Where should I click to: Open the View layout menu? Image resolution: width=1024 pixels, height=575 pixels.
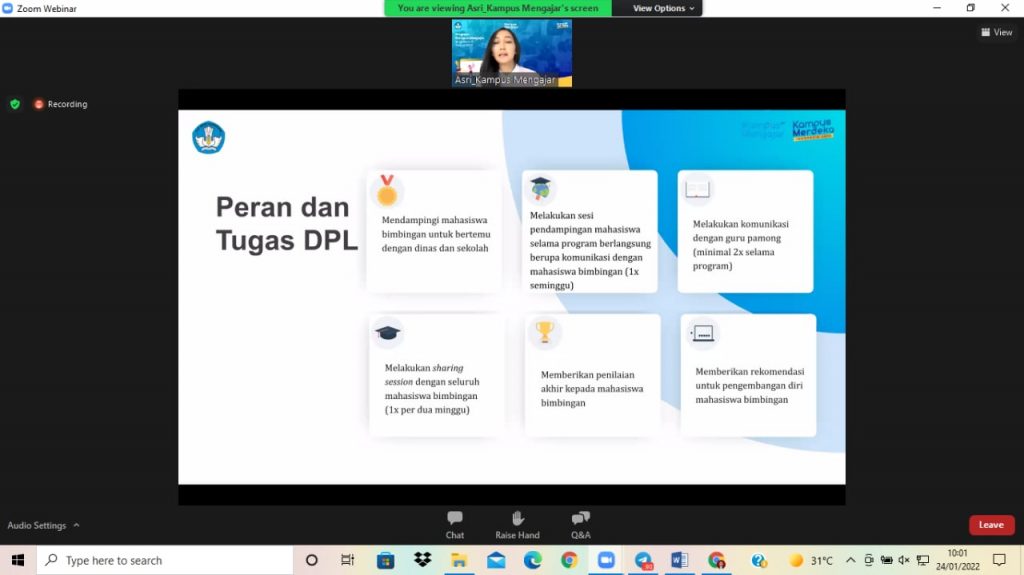pyautogui.click(x=996, y=32)
